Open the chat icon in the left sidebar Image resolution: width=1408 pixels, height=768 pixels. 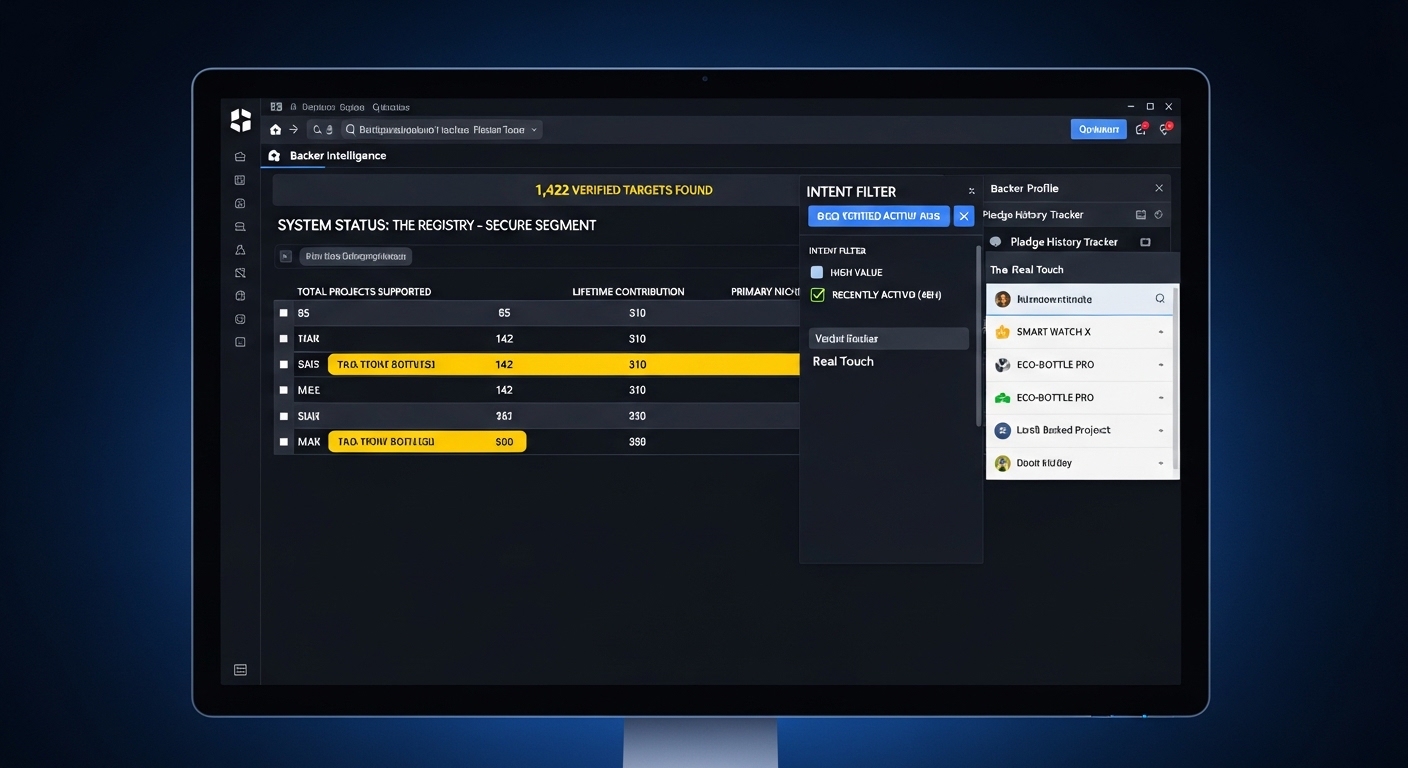coord(240,226)
